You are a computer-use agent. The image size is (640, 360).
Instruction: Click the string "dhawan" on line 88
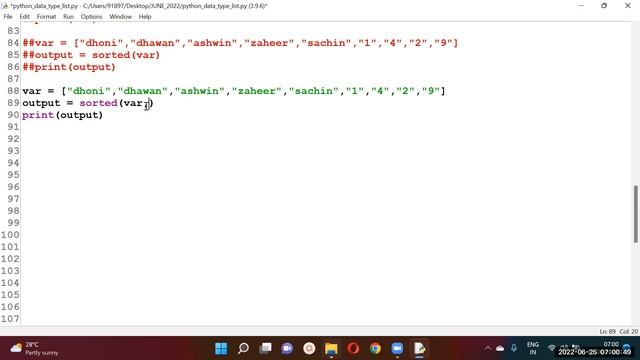[x=142, y=91]
